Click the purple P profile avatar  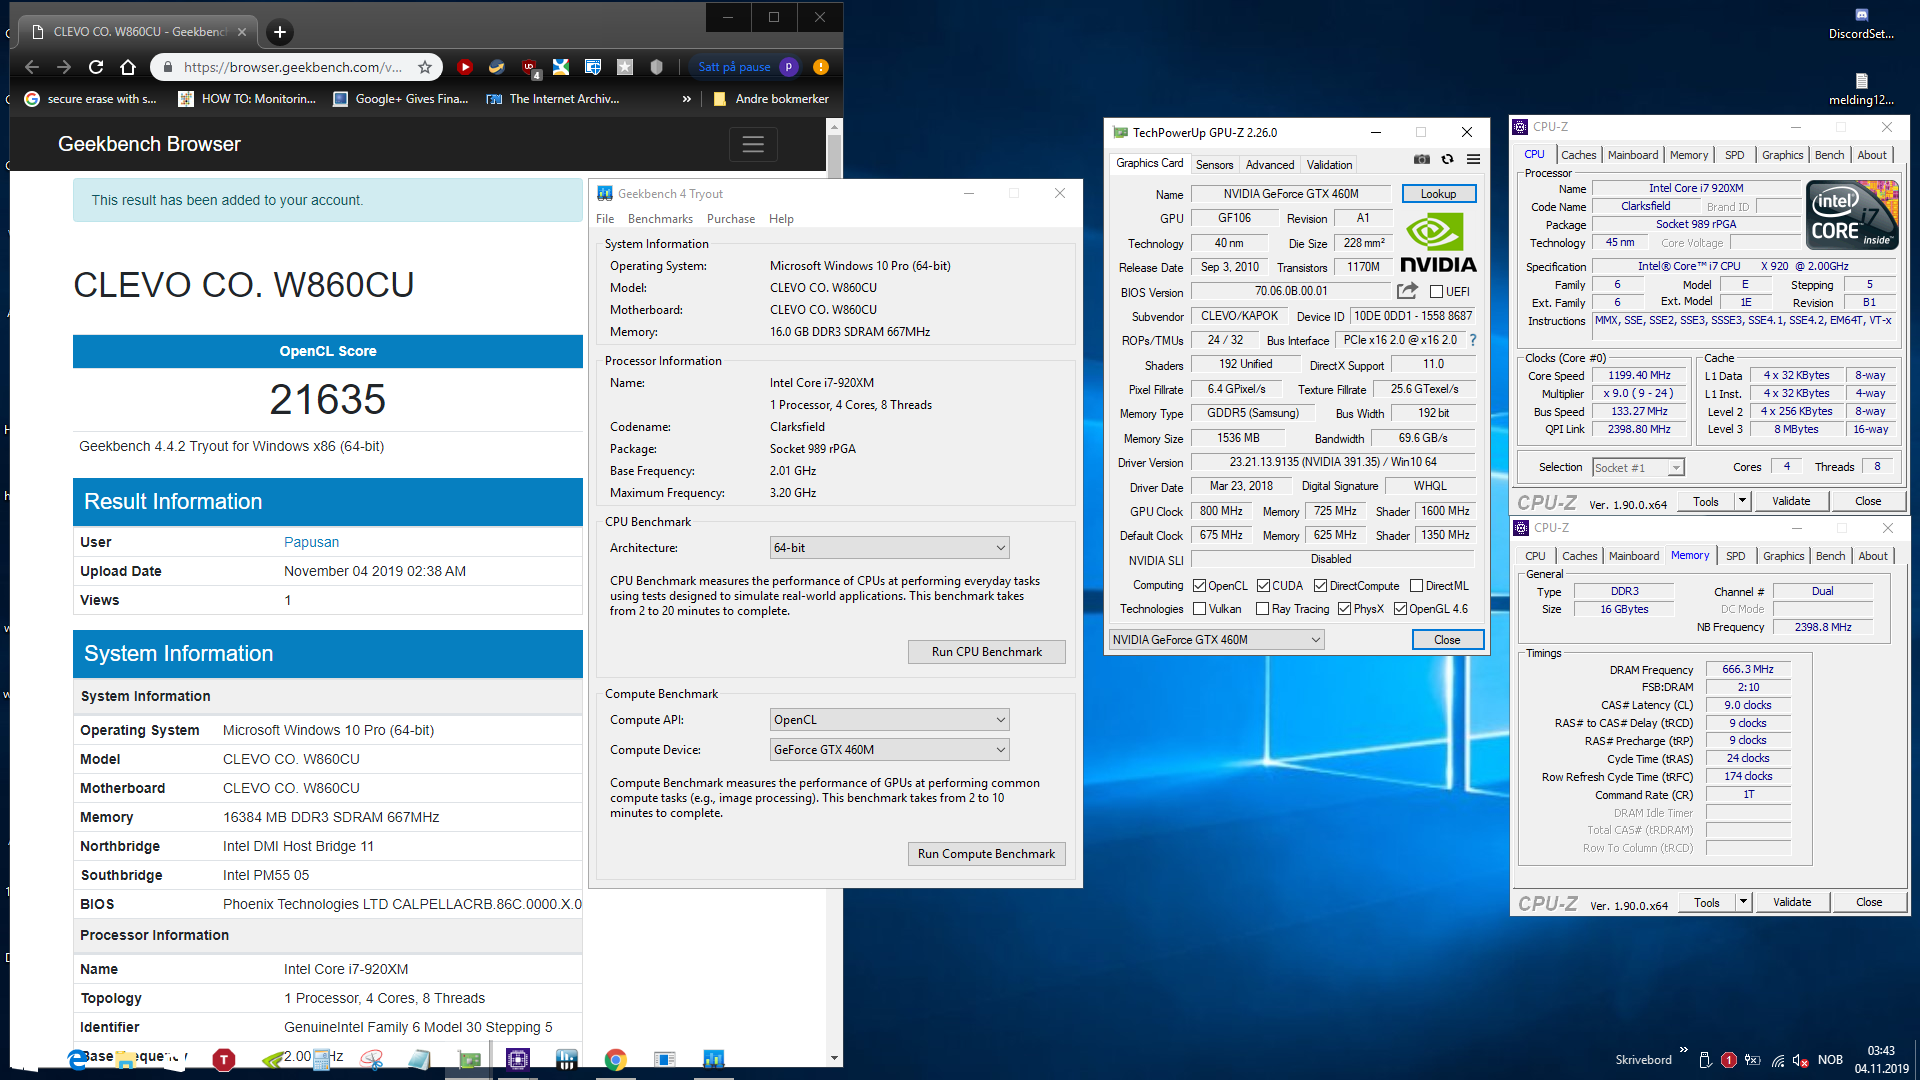pos(789,67)
